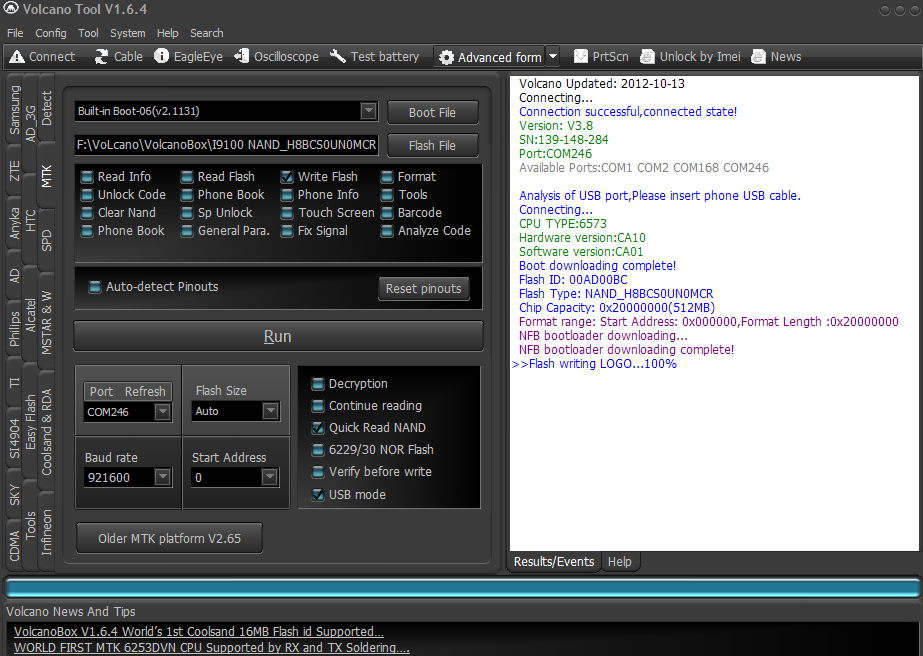The width and height of the screenshot is (923, 656).
Task: Click the Refresh port button
Action: pyautogui.click(x=145, y=392)
